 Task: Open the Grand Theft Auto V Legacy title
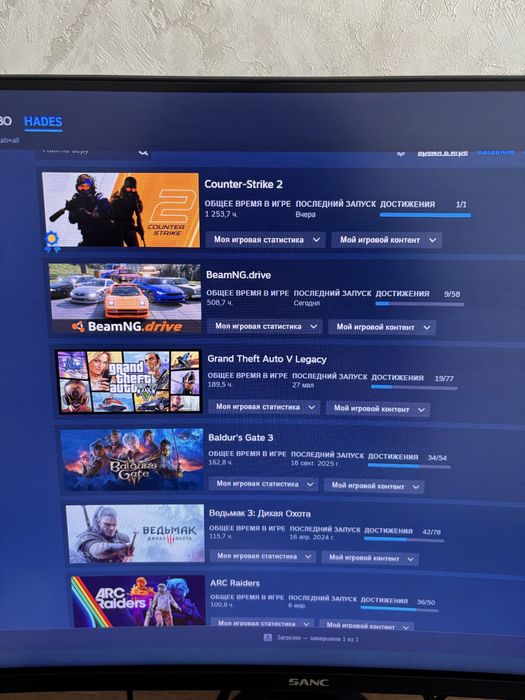pyautogui.click(x=267, y=359)
